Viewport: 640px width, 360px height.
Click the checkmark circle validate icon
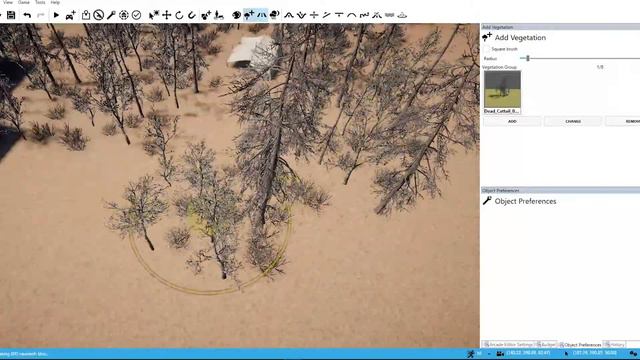pyautogui.click(x=136, y=15)
